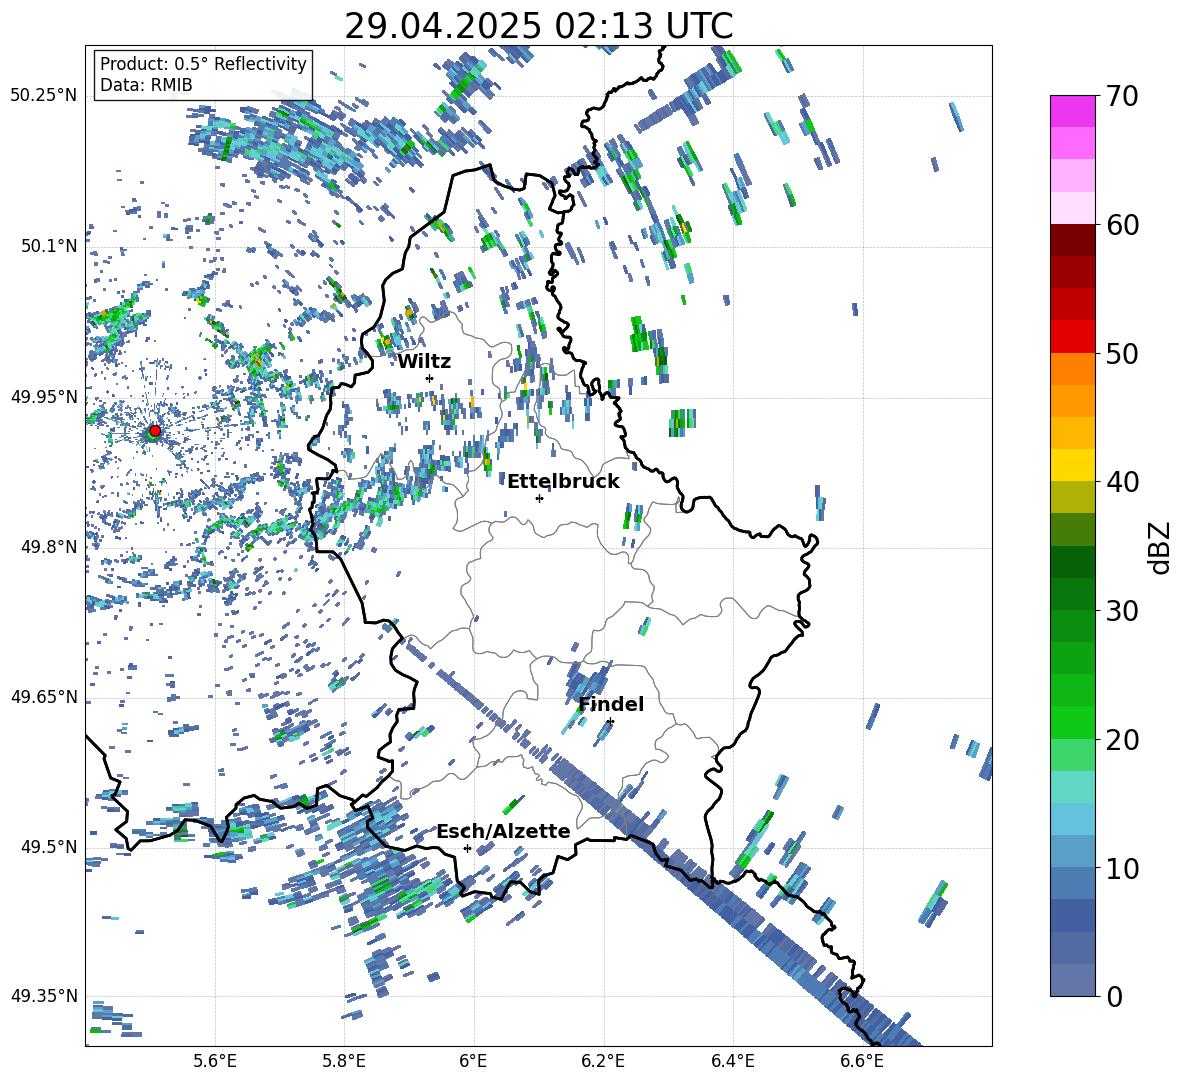This screenshot has width=1184, height=1081.
Task: Click the Findel city label
Action: click(x=611, y=704)
